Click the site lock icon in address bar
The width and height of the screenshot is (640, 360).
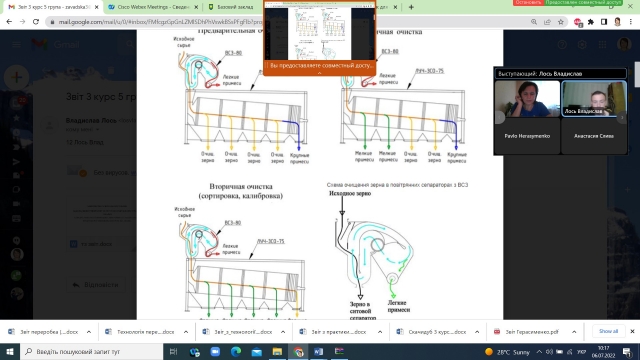tap(52, 22)
